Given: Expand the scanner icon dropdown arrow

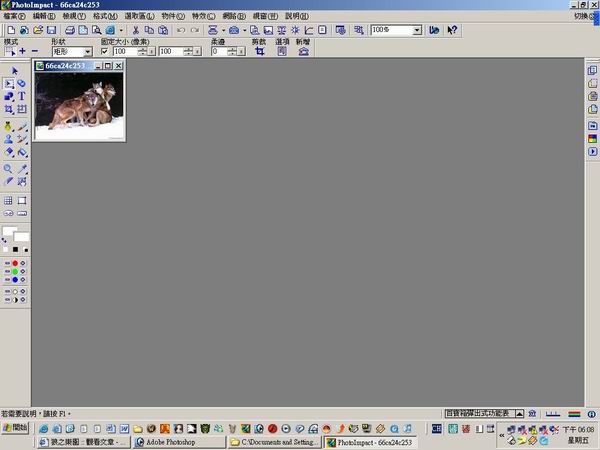Looking at the screenshot, I should tap(223, 30).
